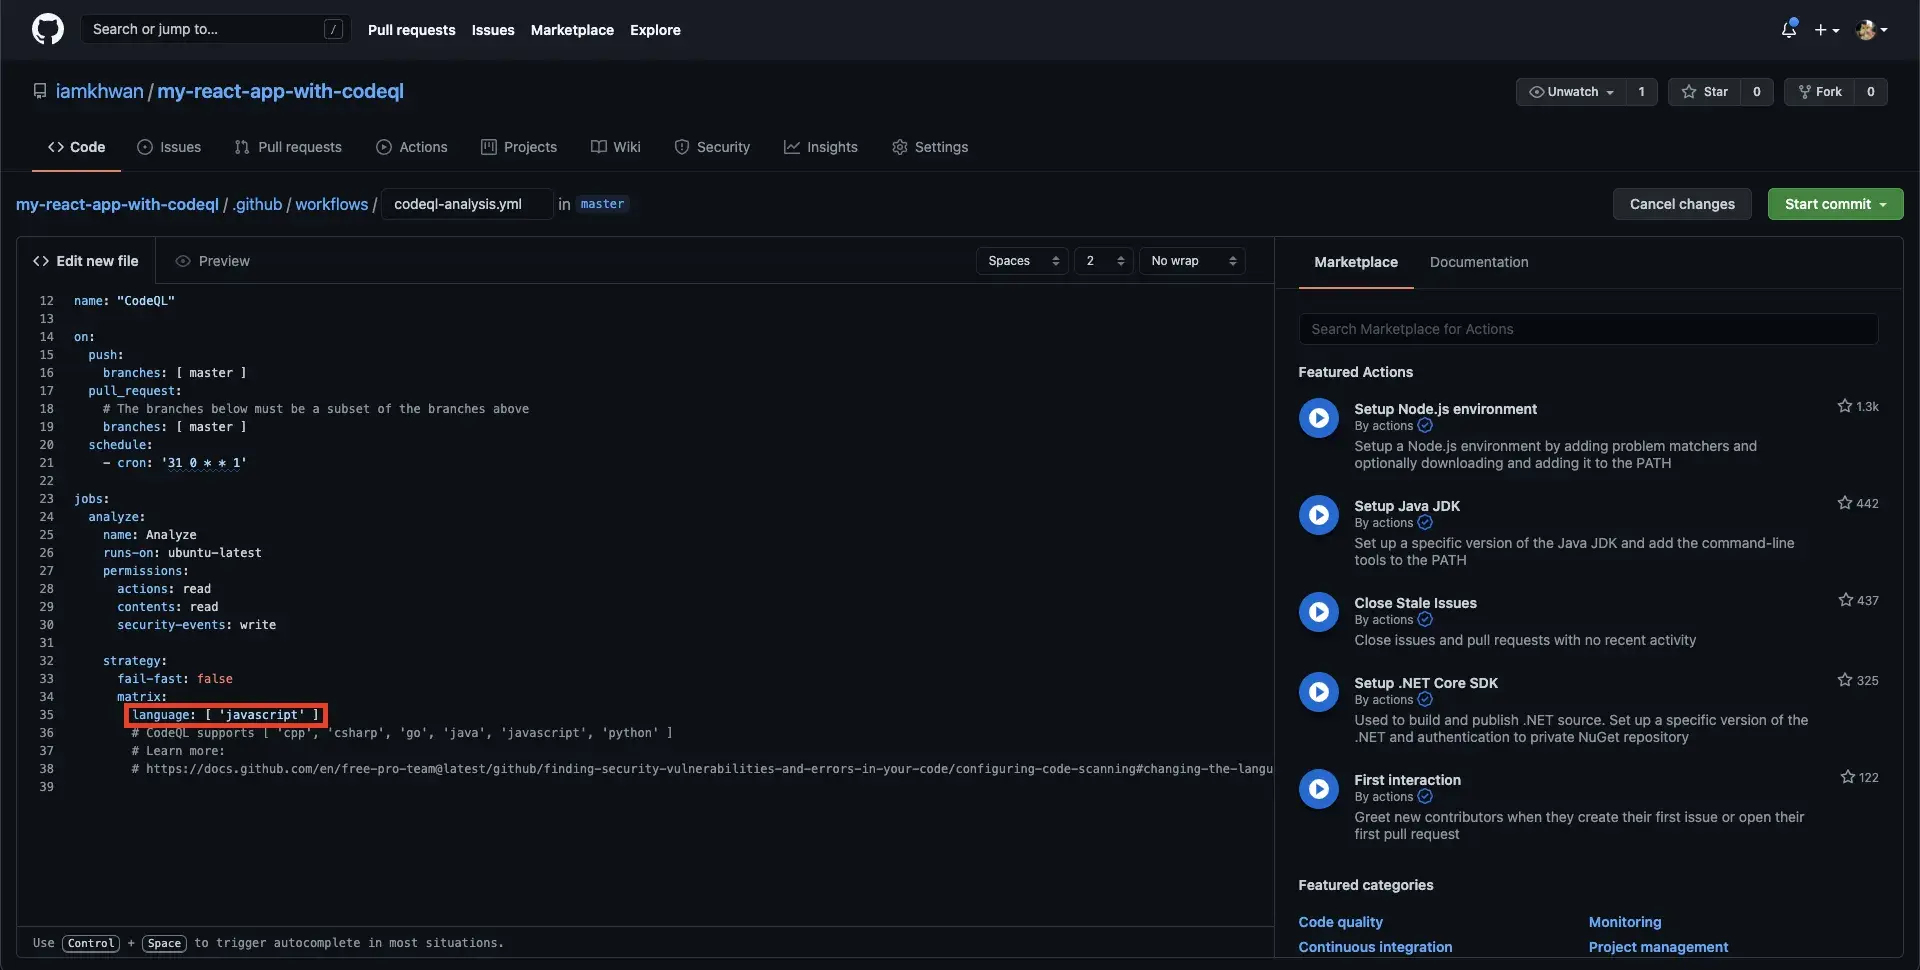Open the Security tab
The height and width of the screenshot is (970, 1920).
pos(712,147)
